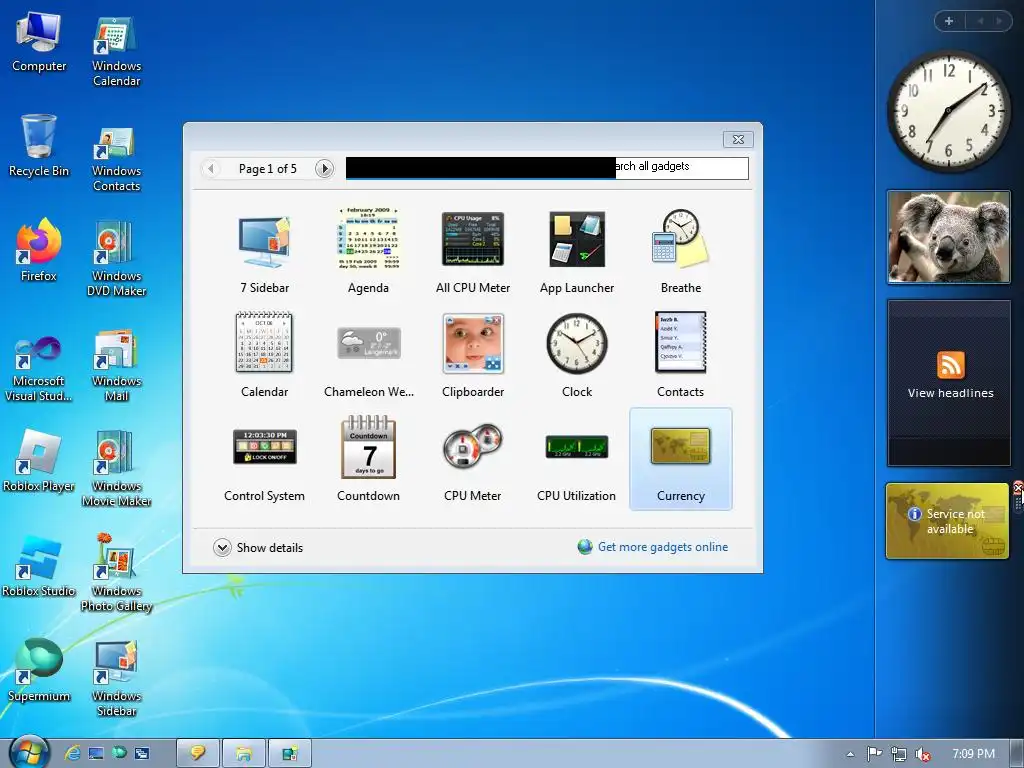Select Windows Mail shortcut

(x=116, y=366)
